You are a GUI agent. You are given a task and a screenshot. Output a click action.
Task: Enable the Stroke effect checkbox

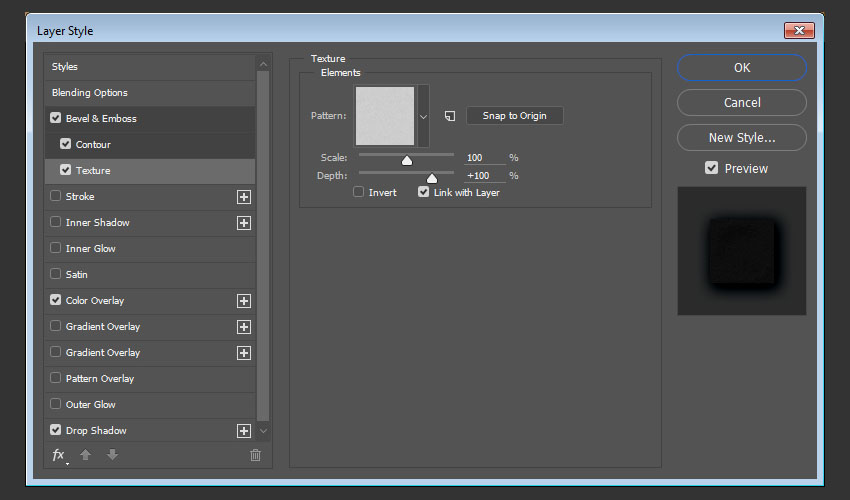click(55, 196)
